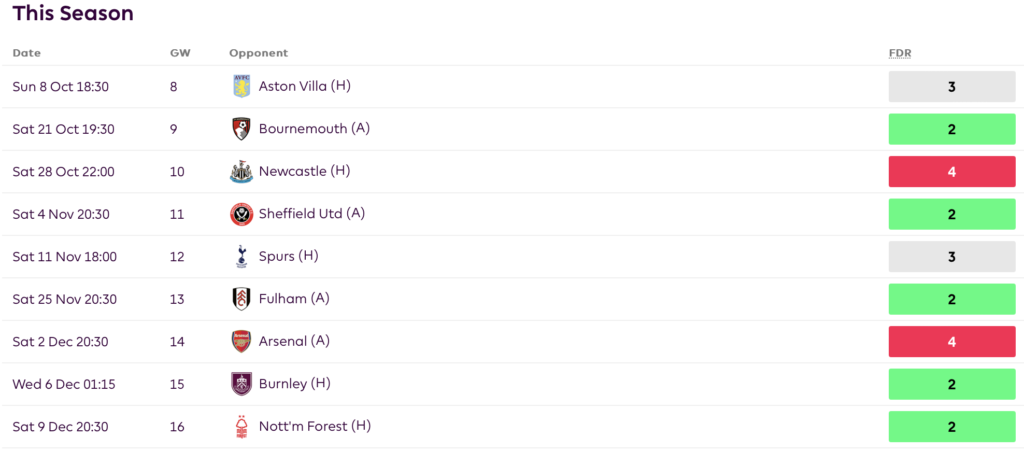
Task: Open the Arsenal (A) fixture link
Action: pyautogui.click(x=294, y=341)
